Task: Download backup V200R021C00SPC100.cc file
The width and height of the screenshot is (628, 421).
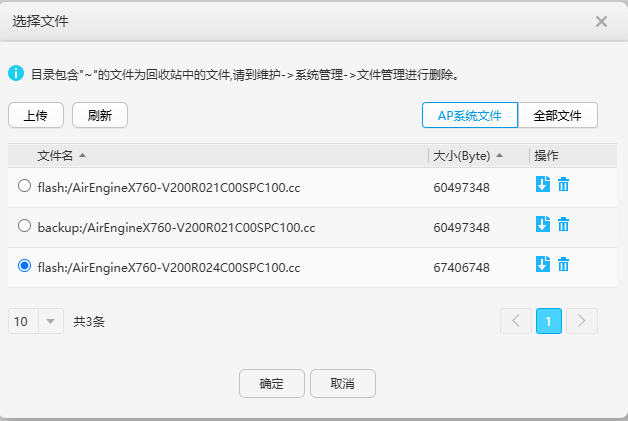Action: coord(542,224)
